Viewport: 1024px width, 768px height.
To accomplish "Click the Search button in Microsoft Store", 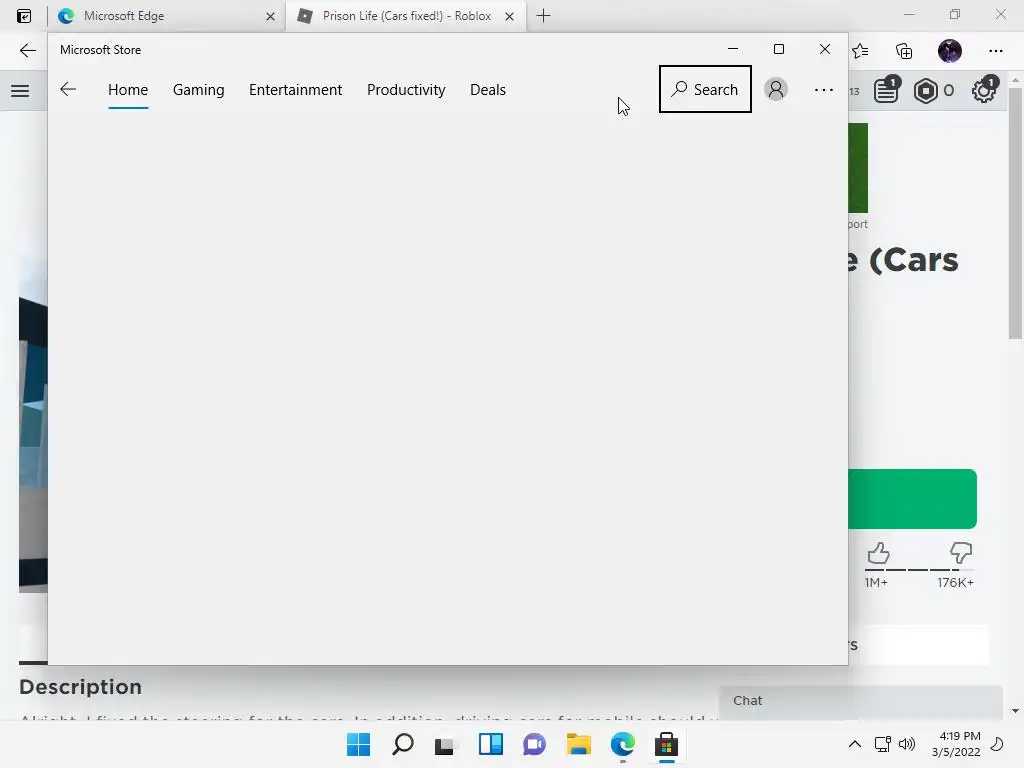I will pos(705,89).
